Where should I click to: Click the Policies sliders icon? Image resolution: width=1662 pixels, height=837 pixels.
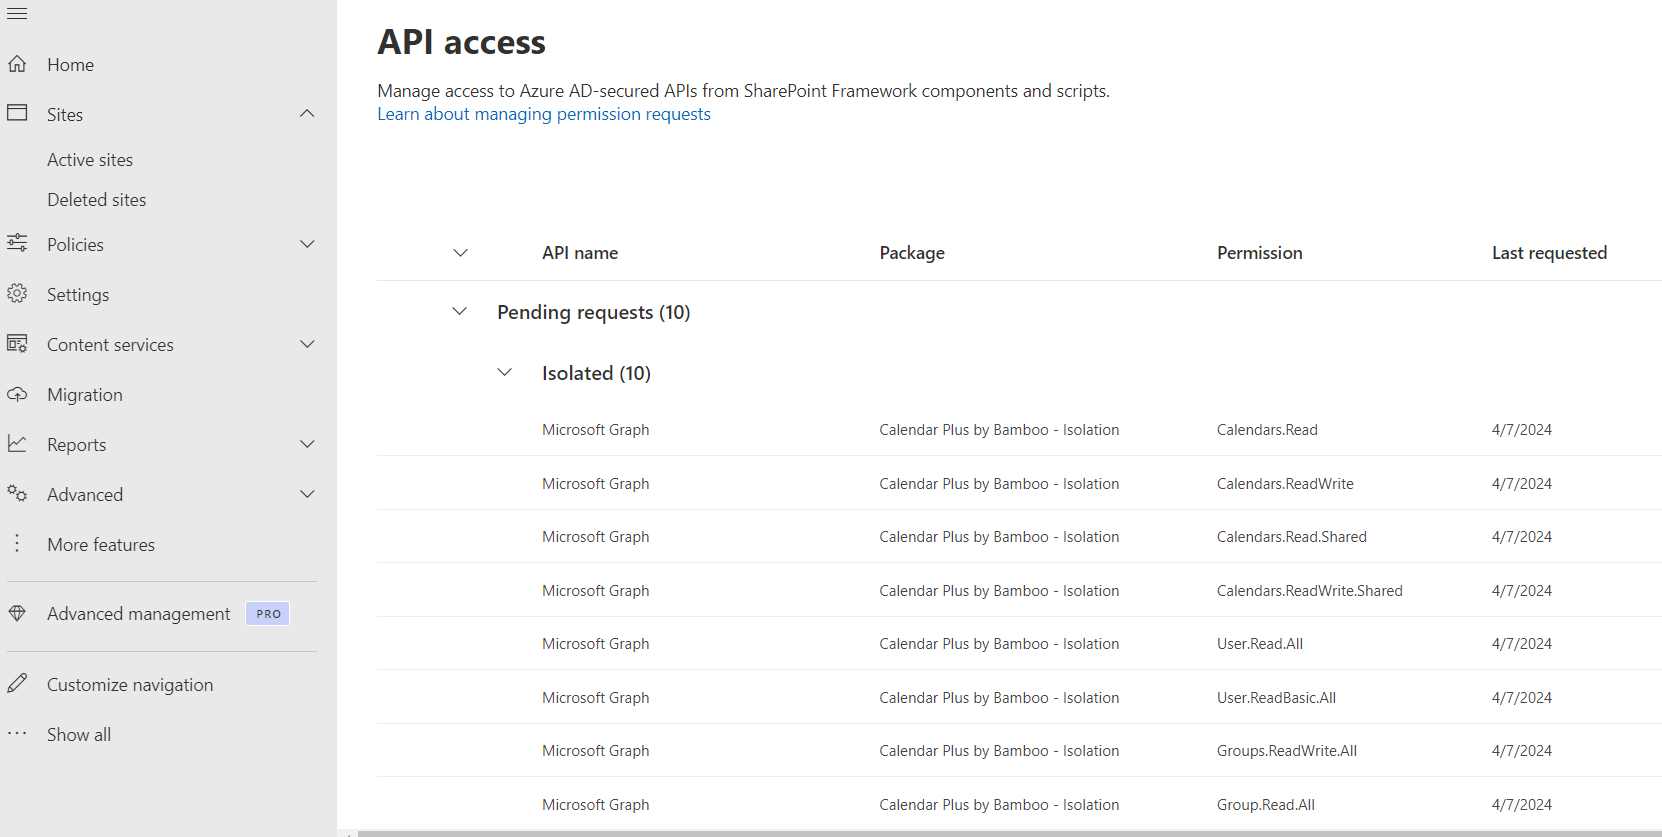tap(17, 243)
